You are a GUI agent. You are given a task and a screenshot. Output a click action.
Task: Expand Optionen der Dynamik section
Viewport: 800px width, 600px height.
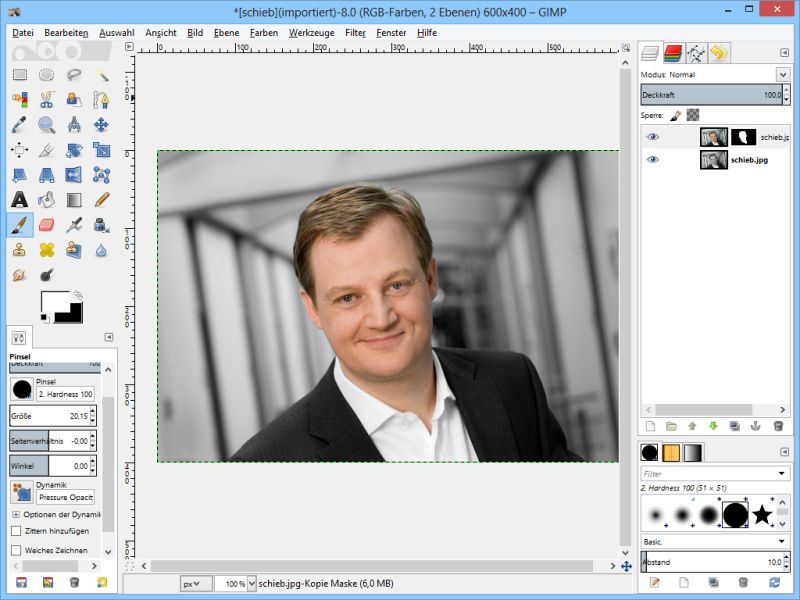(16, 514)
